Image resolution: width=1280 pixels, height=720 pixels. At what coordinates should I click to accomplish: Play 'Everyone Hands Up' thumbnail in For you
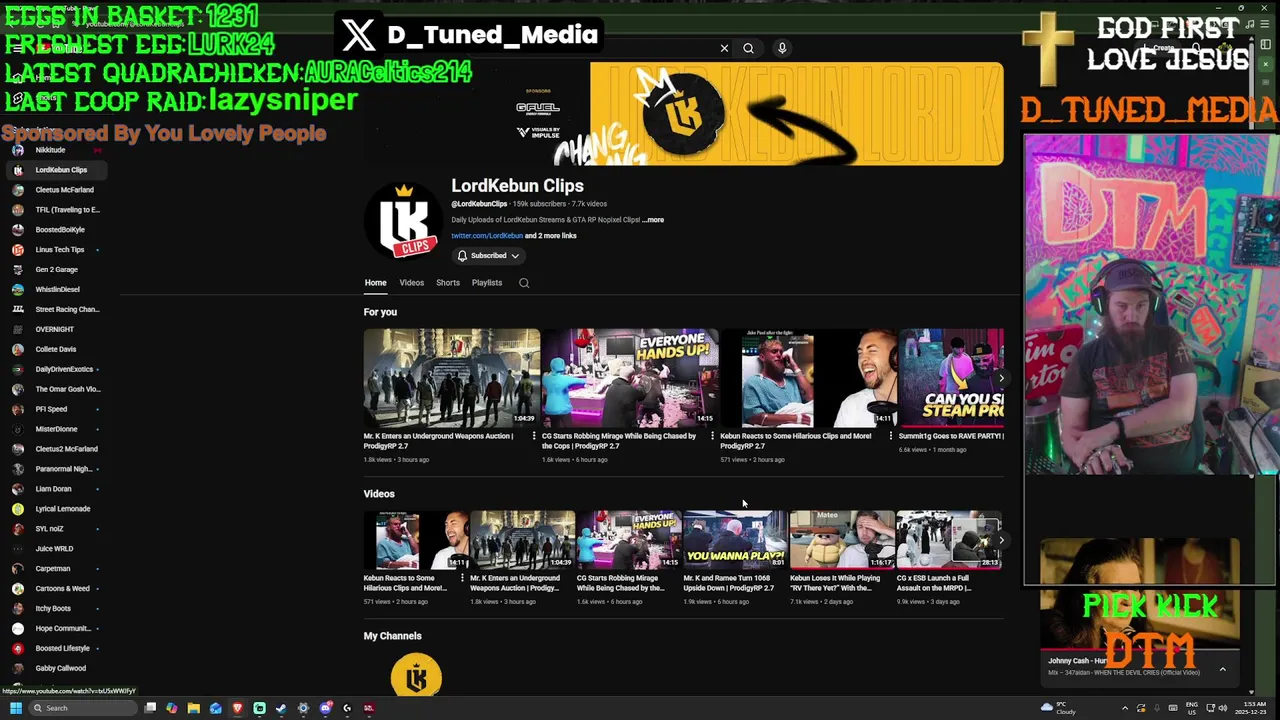click(x=630, y=377)
